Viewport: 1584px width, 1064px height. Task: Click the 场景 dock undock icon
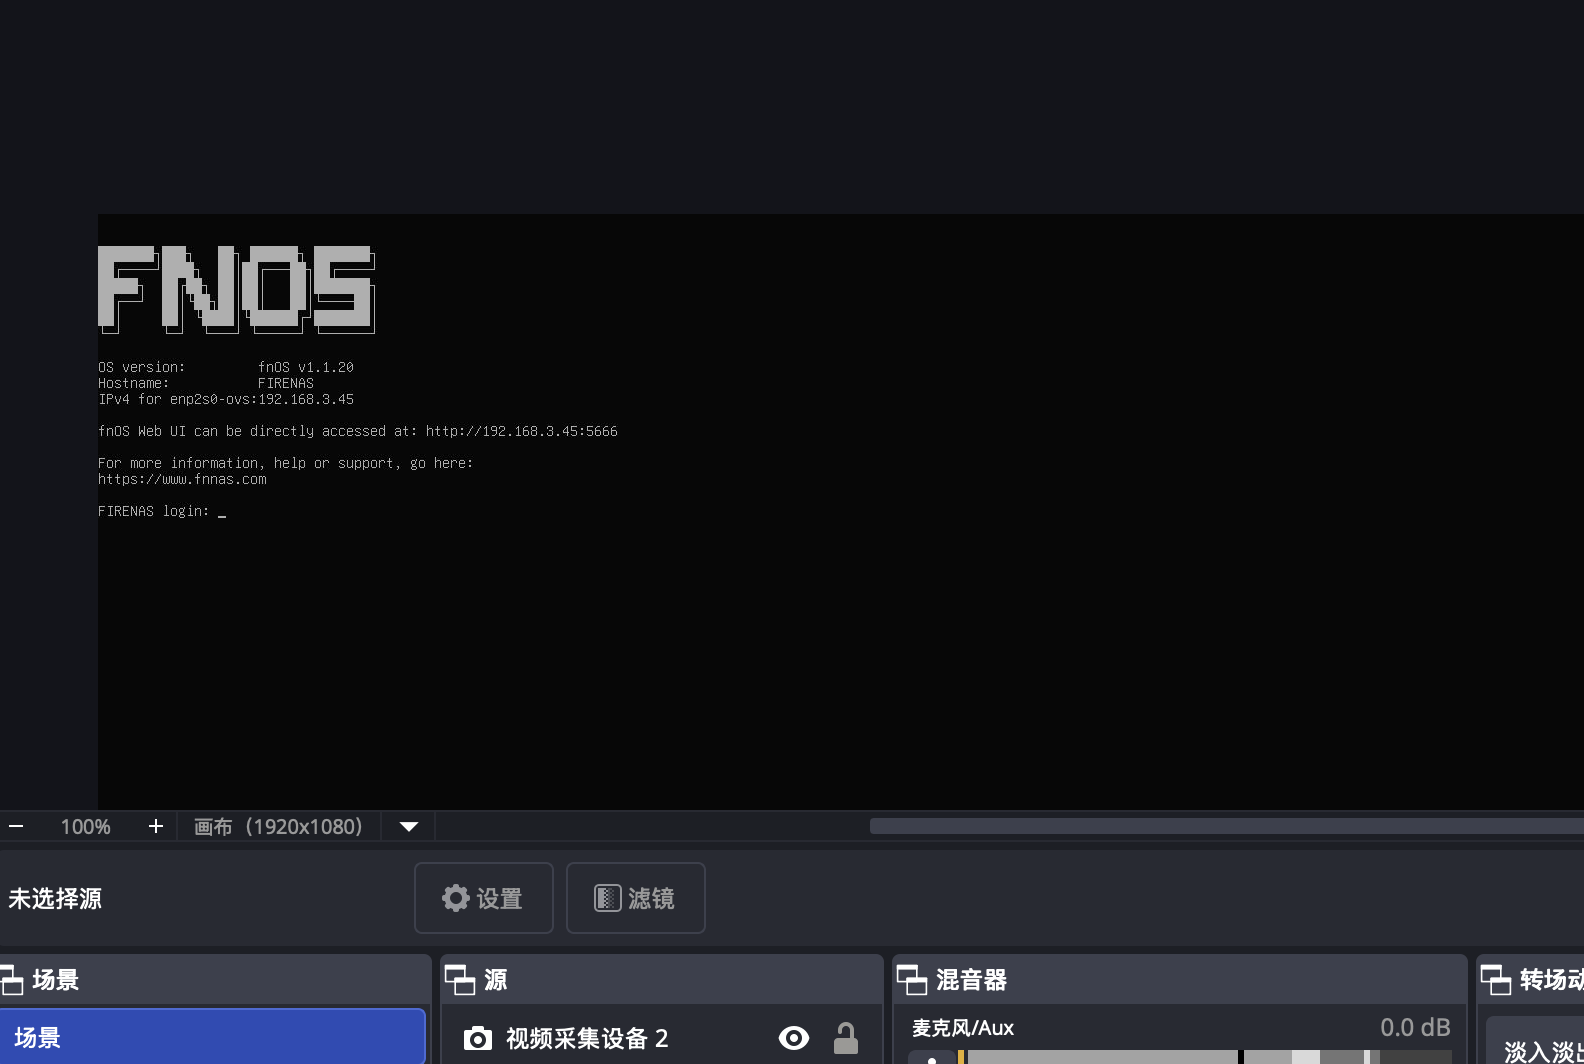click(x=11, y=980)
